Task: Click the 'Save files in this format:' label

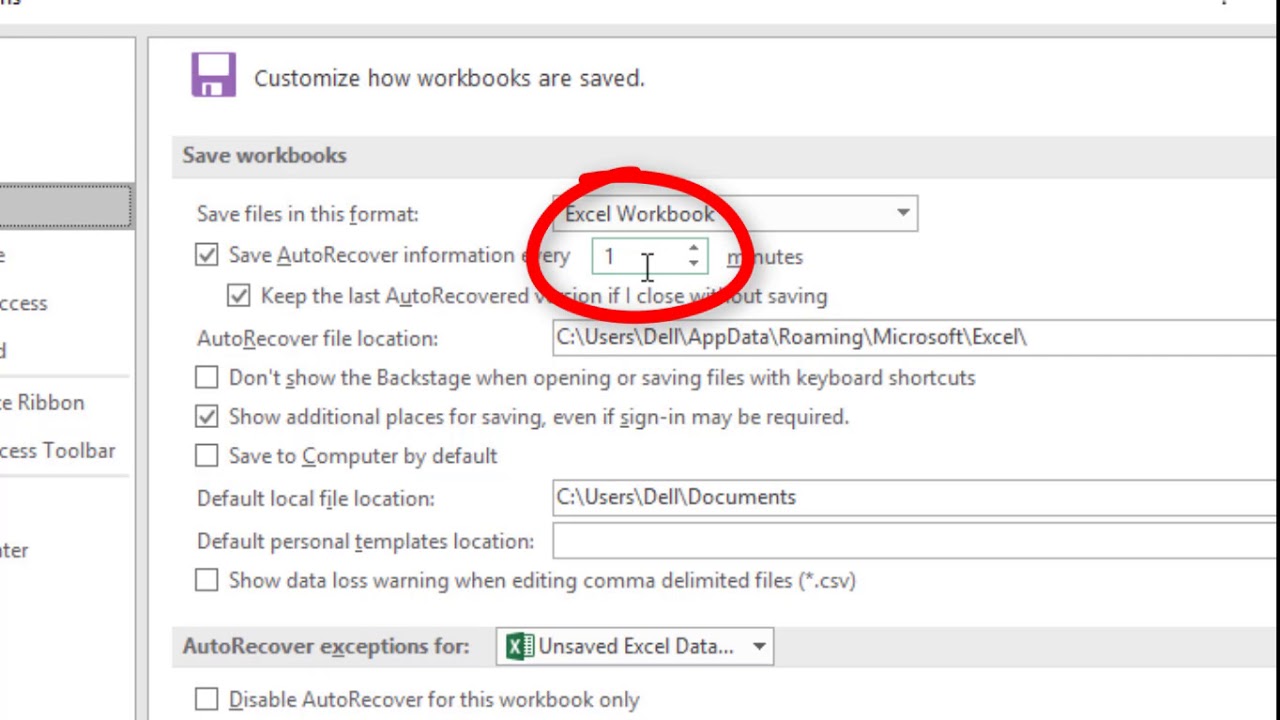Action: click(x=308, y=214)
